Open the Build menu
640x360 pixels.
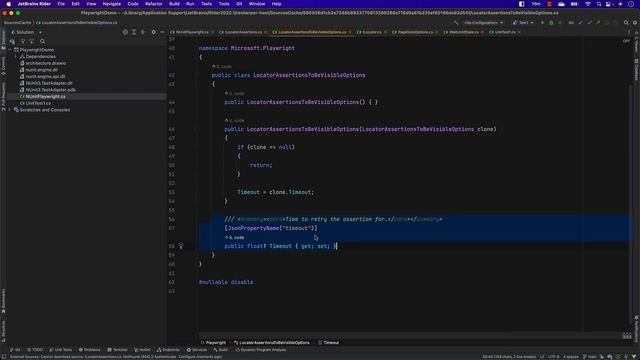tap(174, 4)
